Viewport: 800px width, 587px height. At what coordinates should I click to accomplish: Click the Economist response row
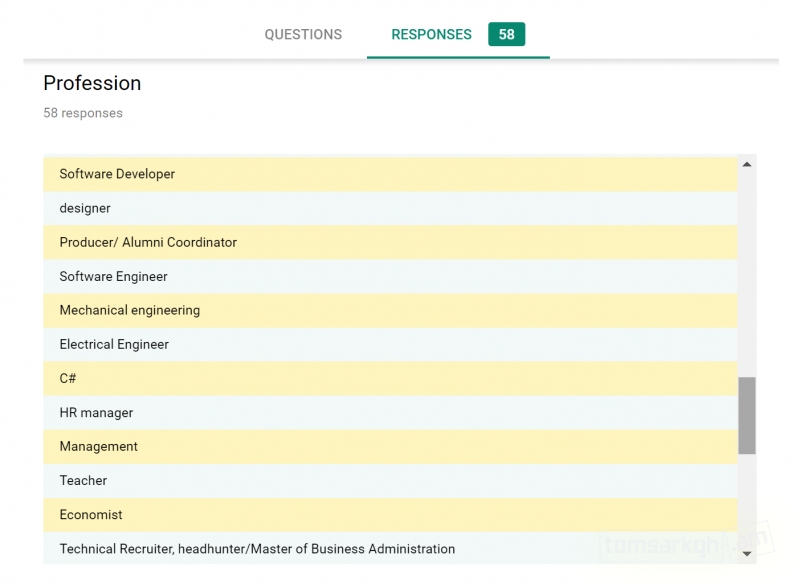[x=390, y=515]
